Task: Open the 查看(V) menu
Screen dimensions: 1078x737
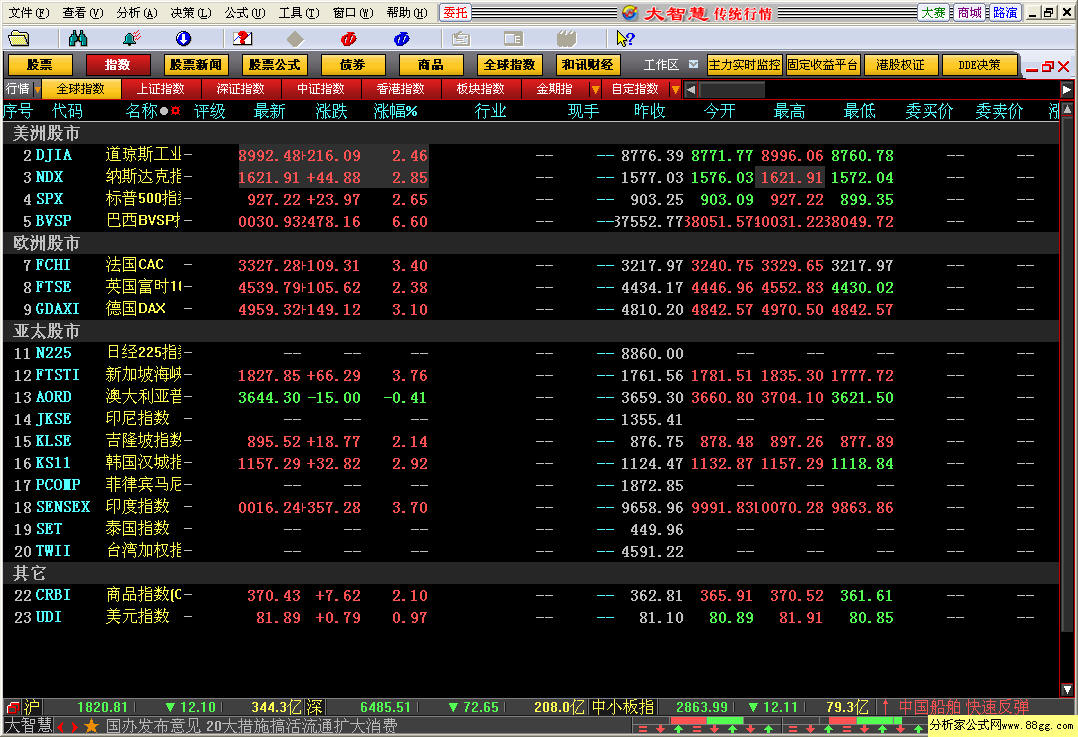Action: 82,12
